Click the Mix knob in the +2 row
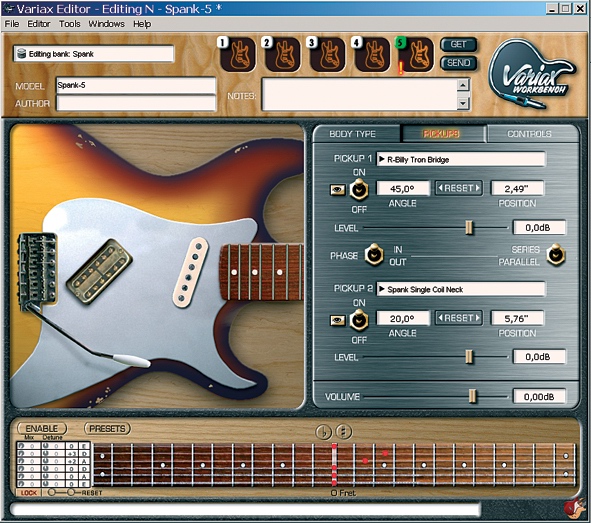 tap(21, 461)
